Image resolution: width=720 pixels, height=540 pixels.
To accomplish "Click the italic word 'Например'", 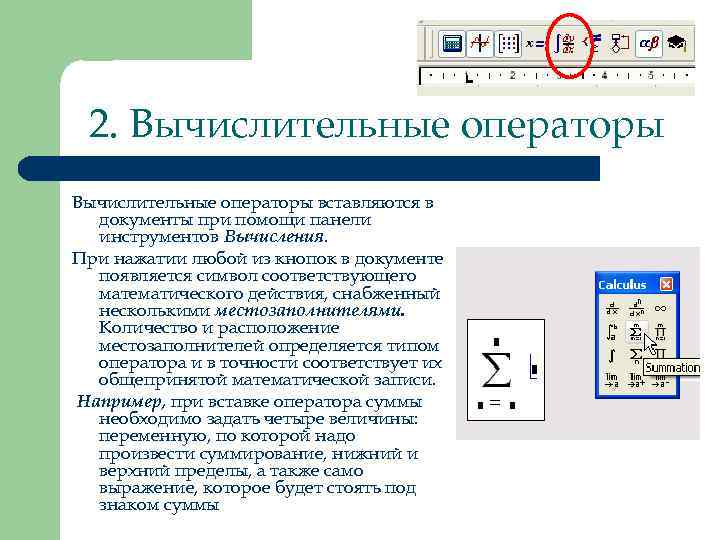I will pos(119,402).
